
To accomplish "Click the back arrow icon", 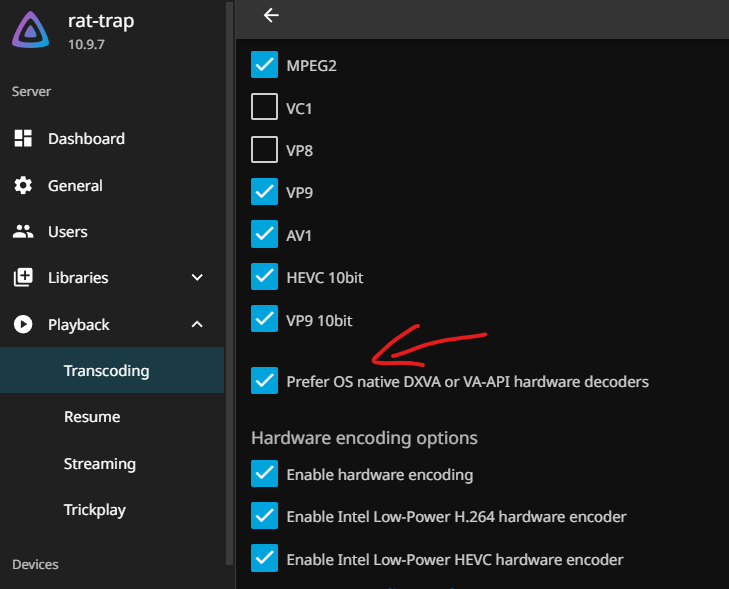I will pyautogui.click(x=271, y=15).
